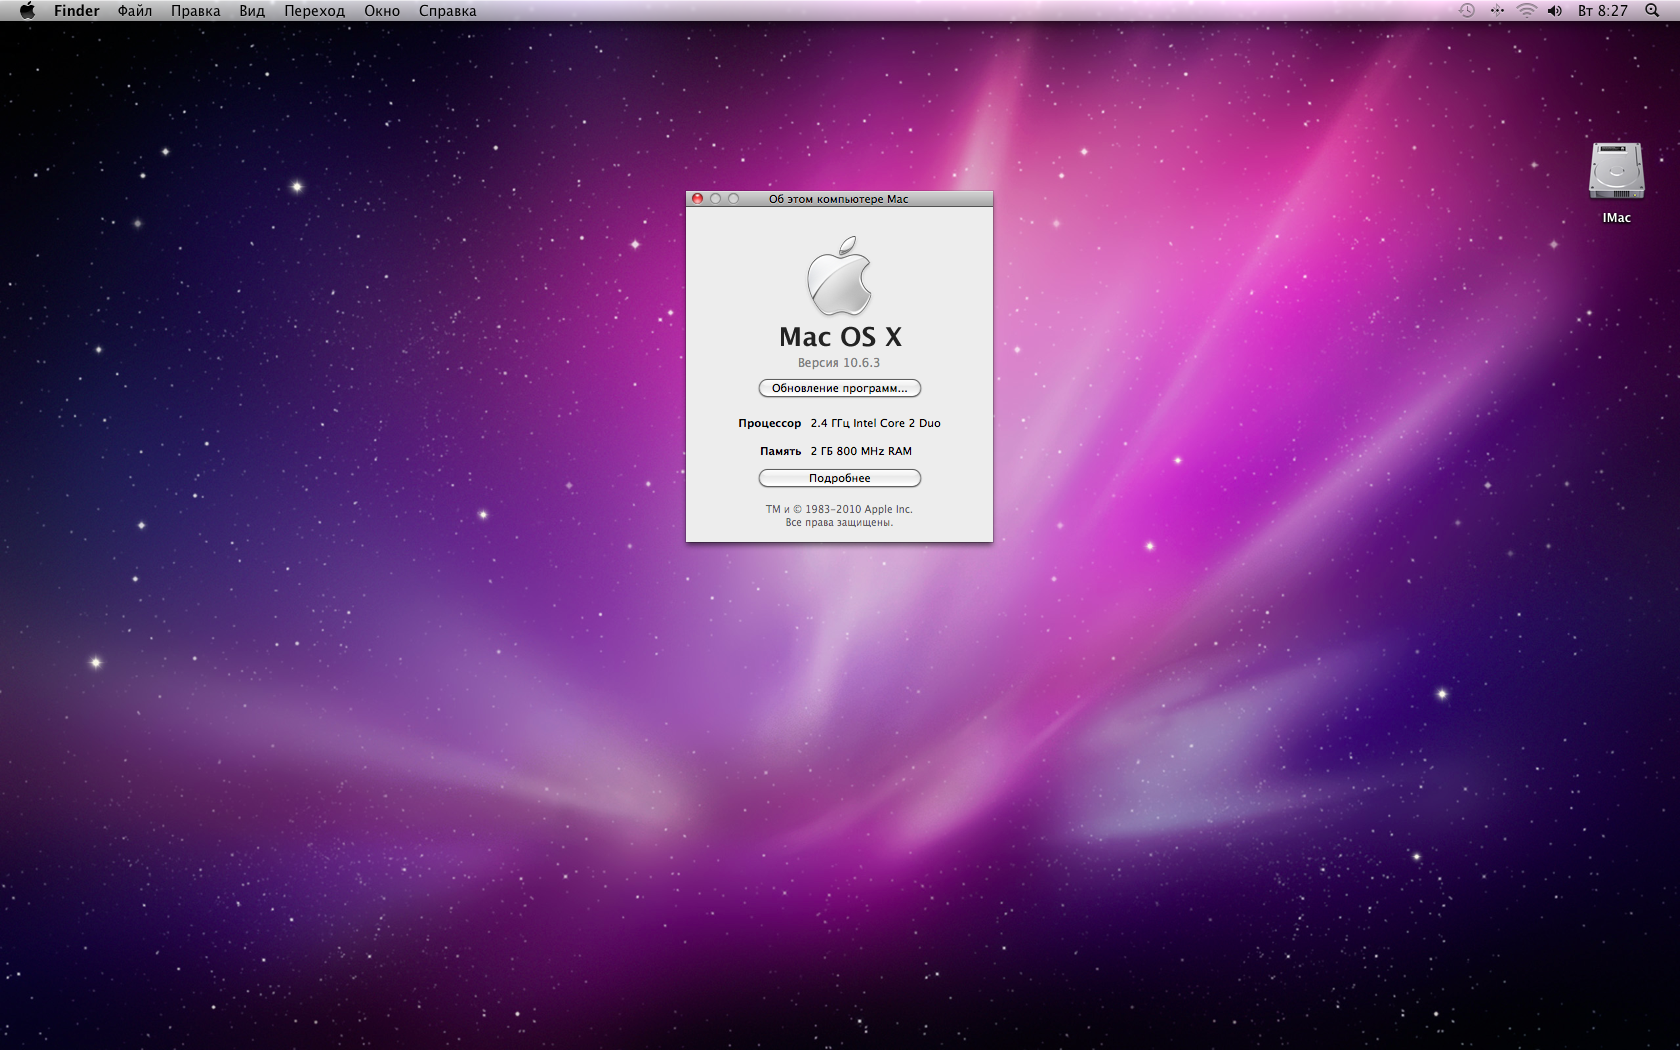The height and width of the screenshot is (1050, 1680).
Task: Open the Правка menu
Action: (195, 11)
